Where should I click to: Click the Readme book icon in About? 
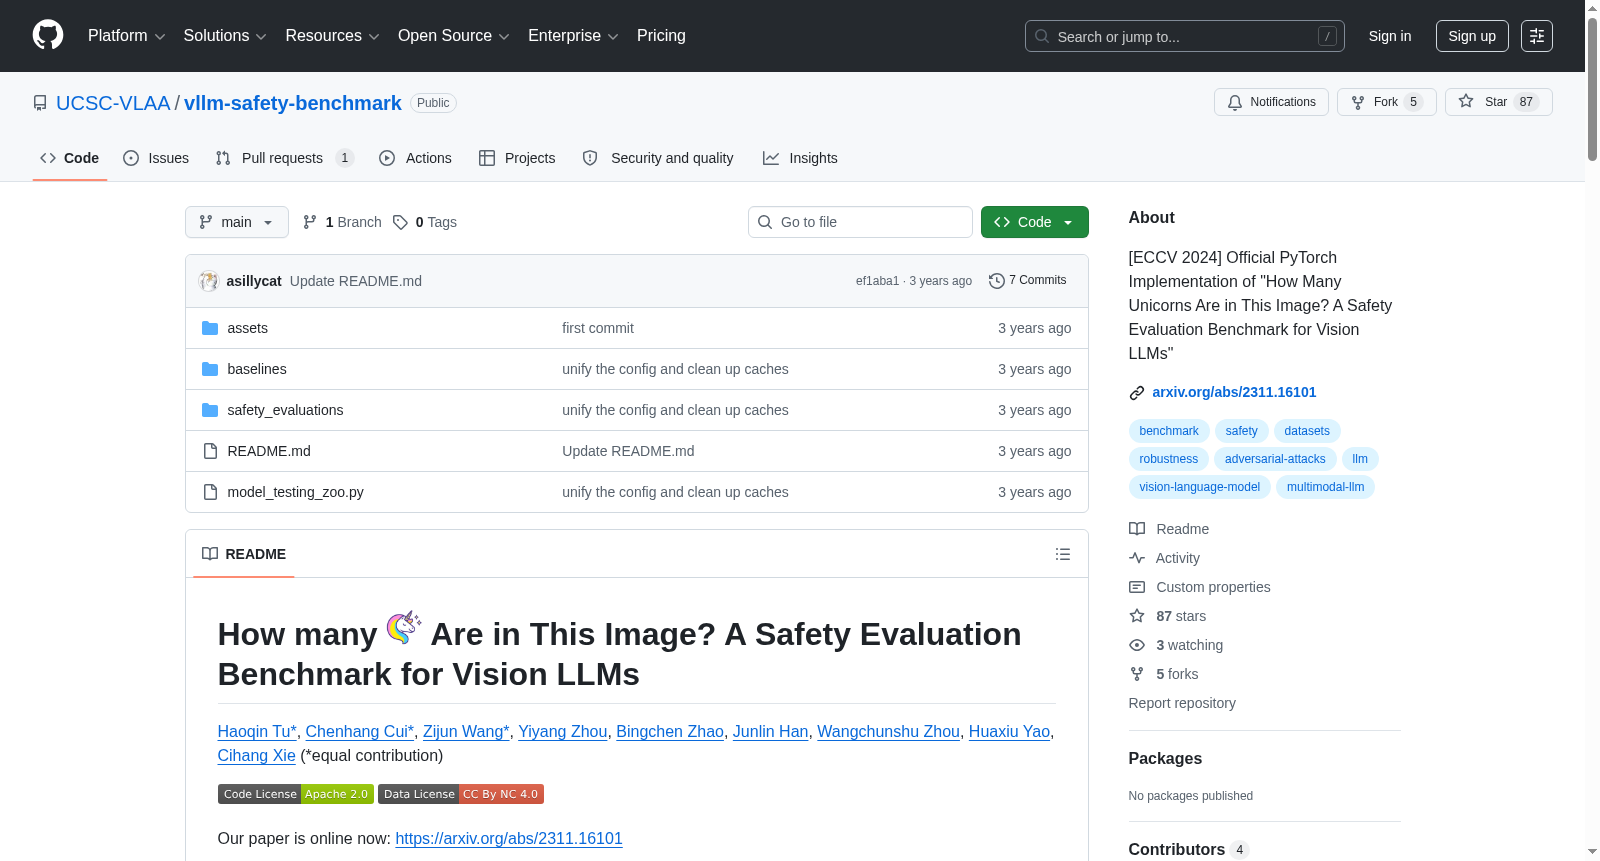pyautogui.click(x=1137, y=529)
